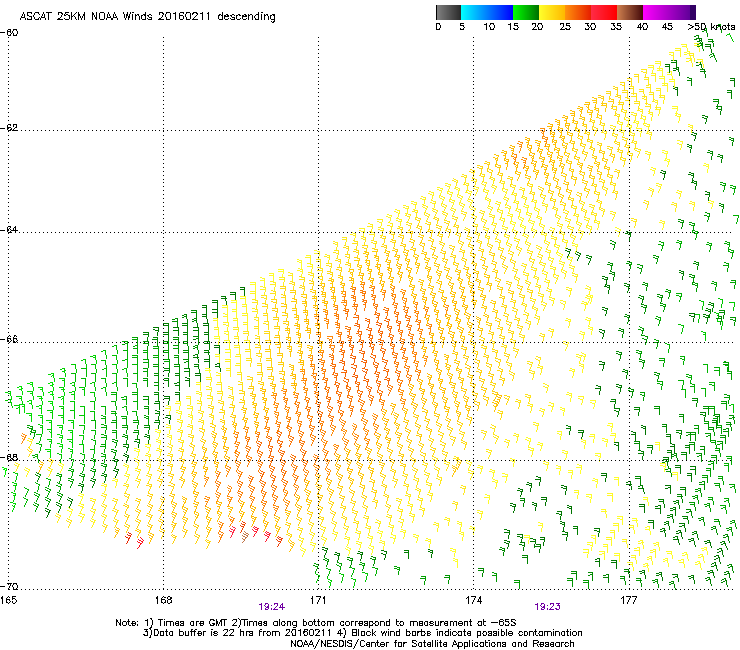Select the '35' legend scale label
740x650 pixels.
[x=616, y=27]
